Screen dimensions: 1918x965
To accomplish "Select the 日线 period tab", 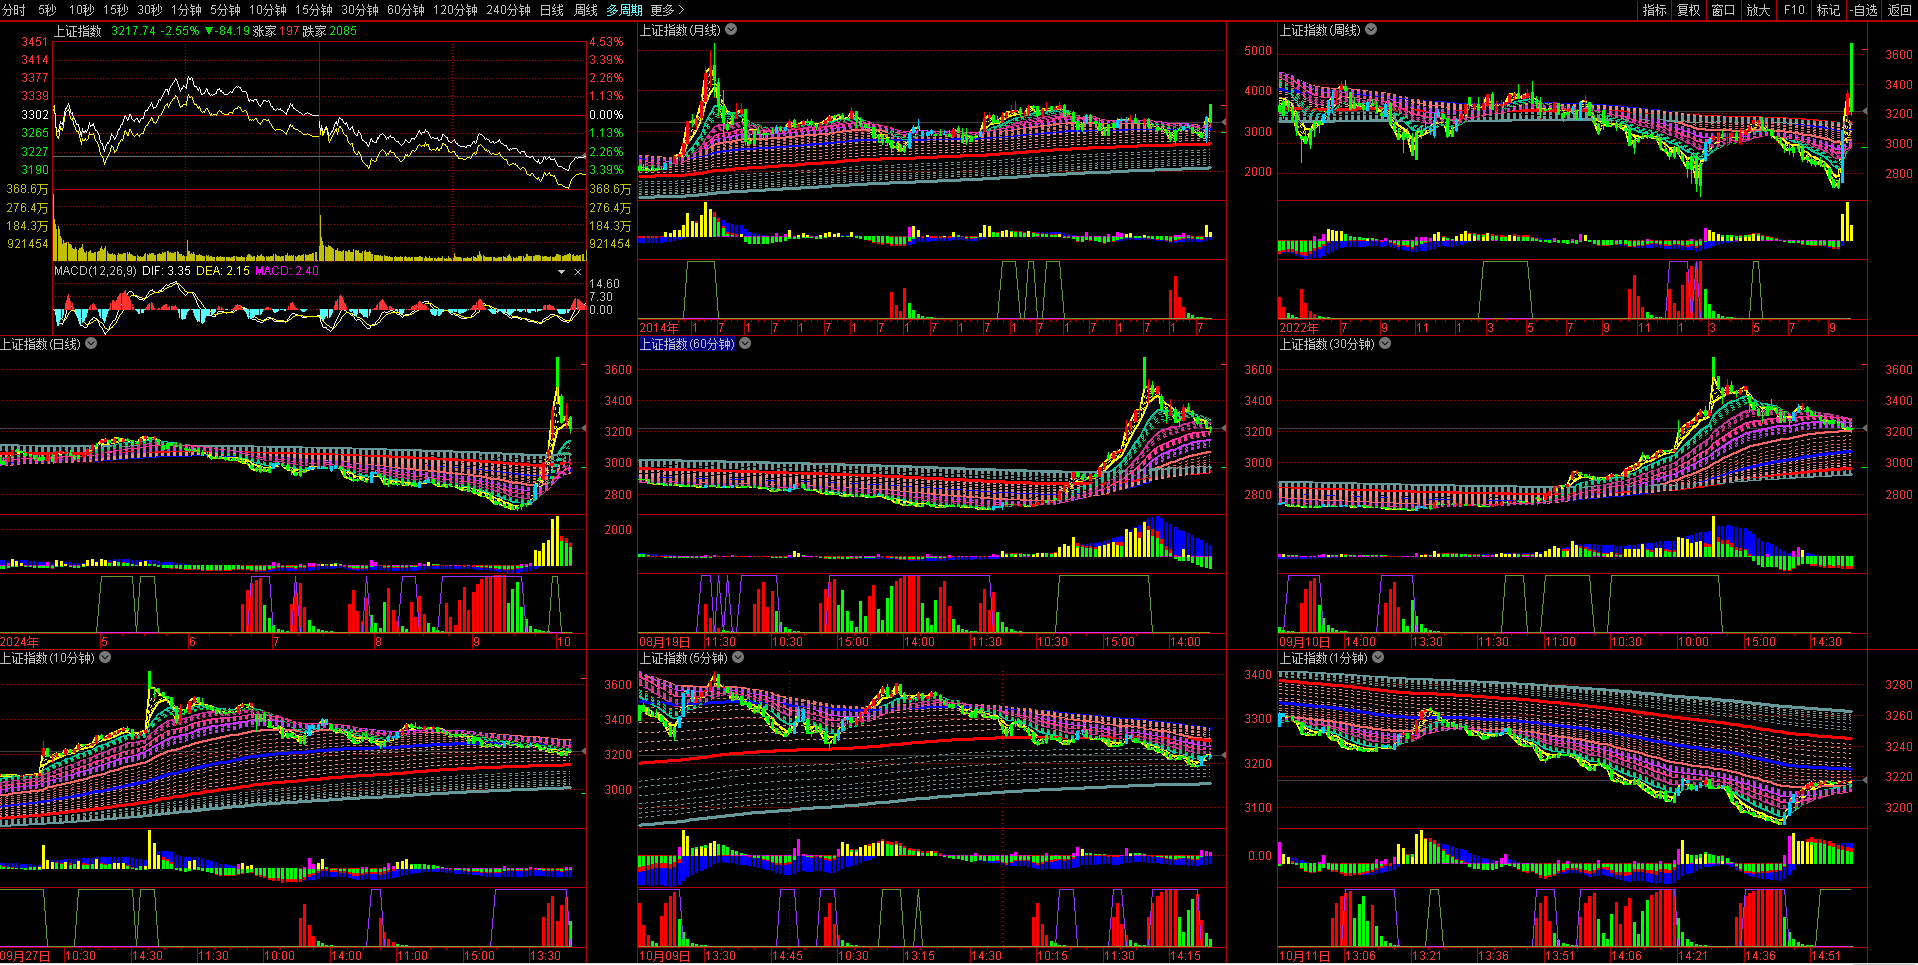I will coord(552,10).
